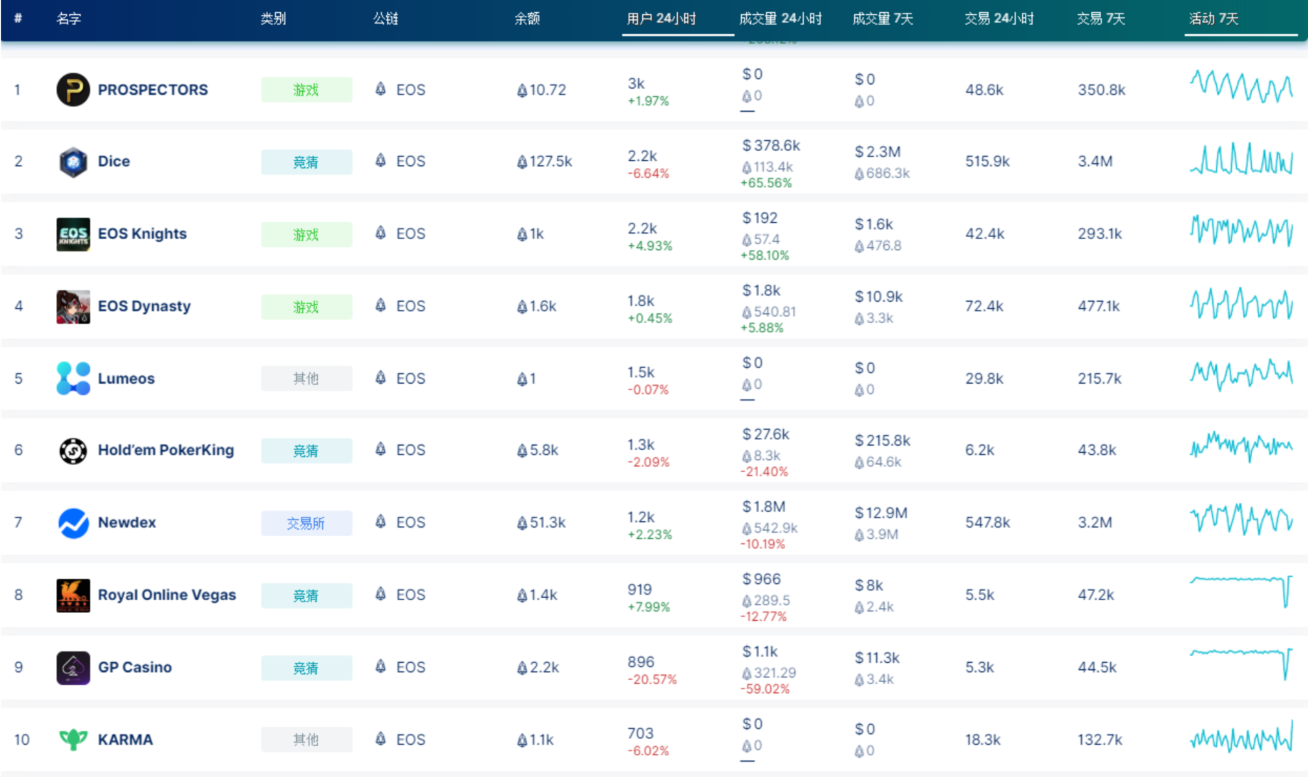Sort by 用户 24小时 column header

pos(661,19)
